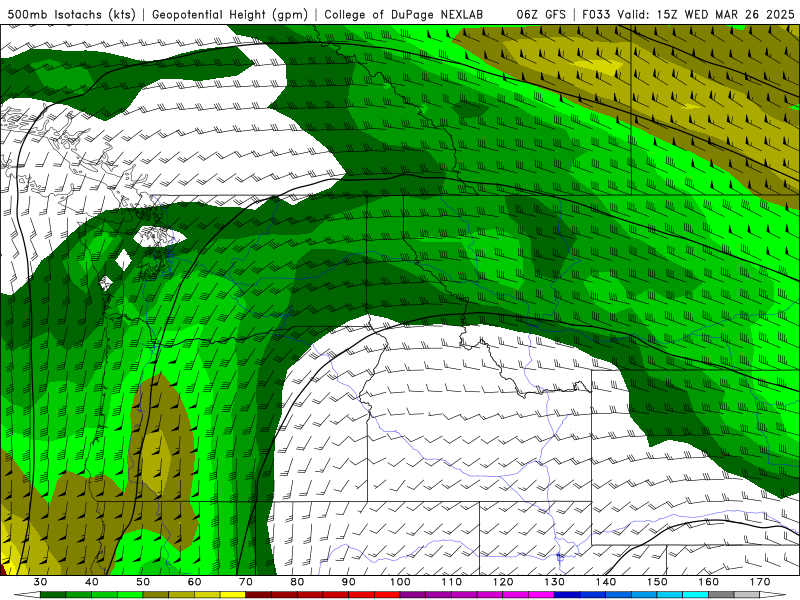This screenshot has width=800, height=600.
Task: Click the legend value 50
Action: pyautogui.click(x=143, y=582)
